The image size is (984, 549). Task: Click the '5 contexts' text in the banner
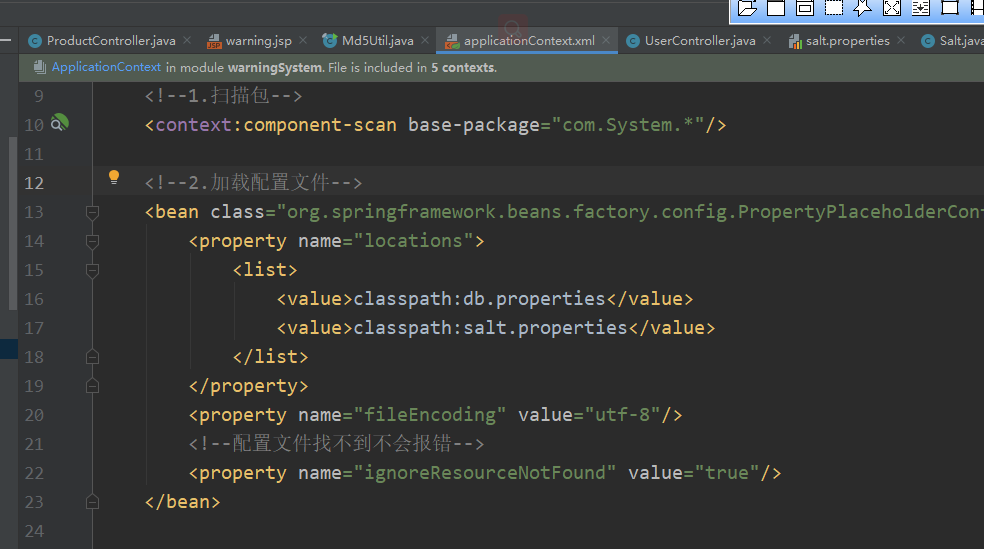(463, 68)
